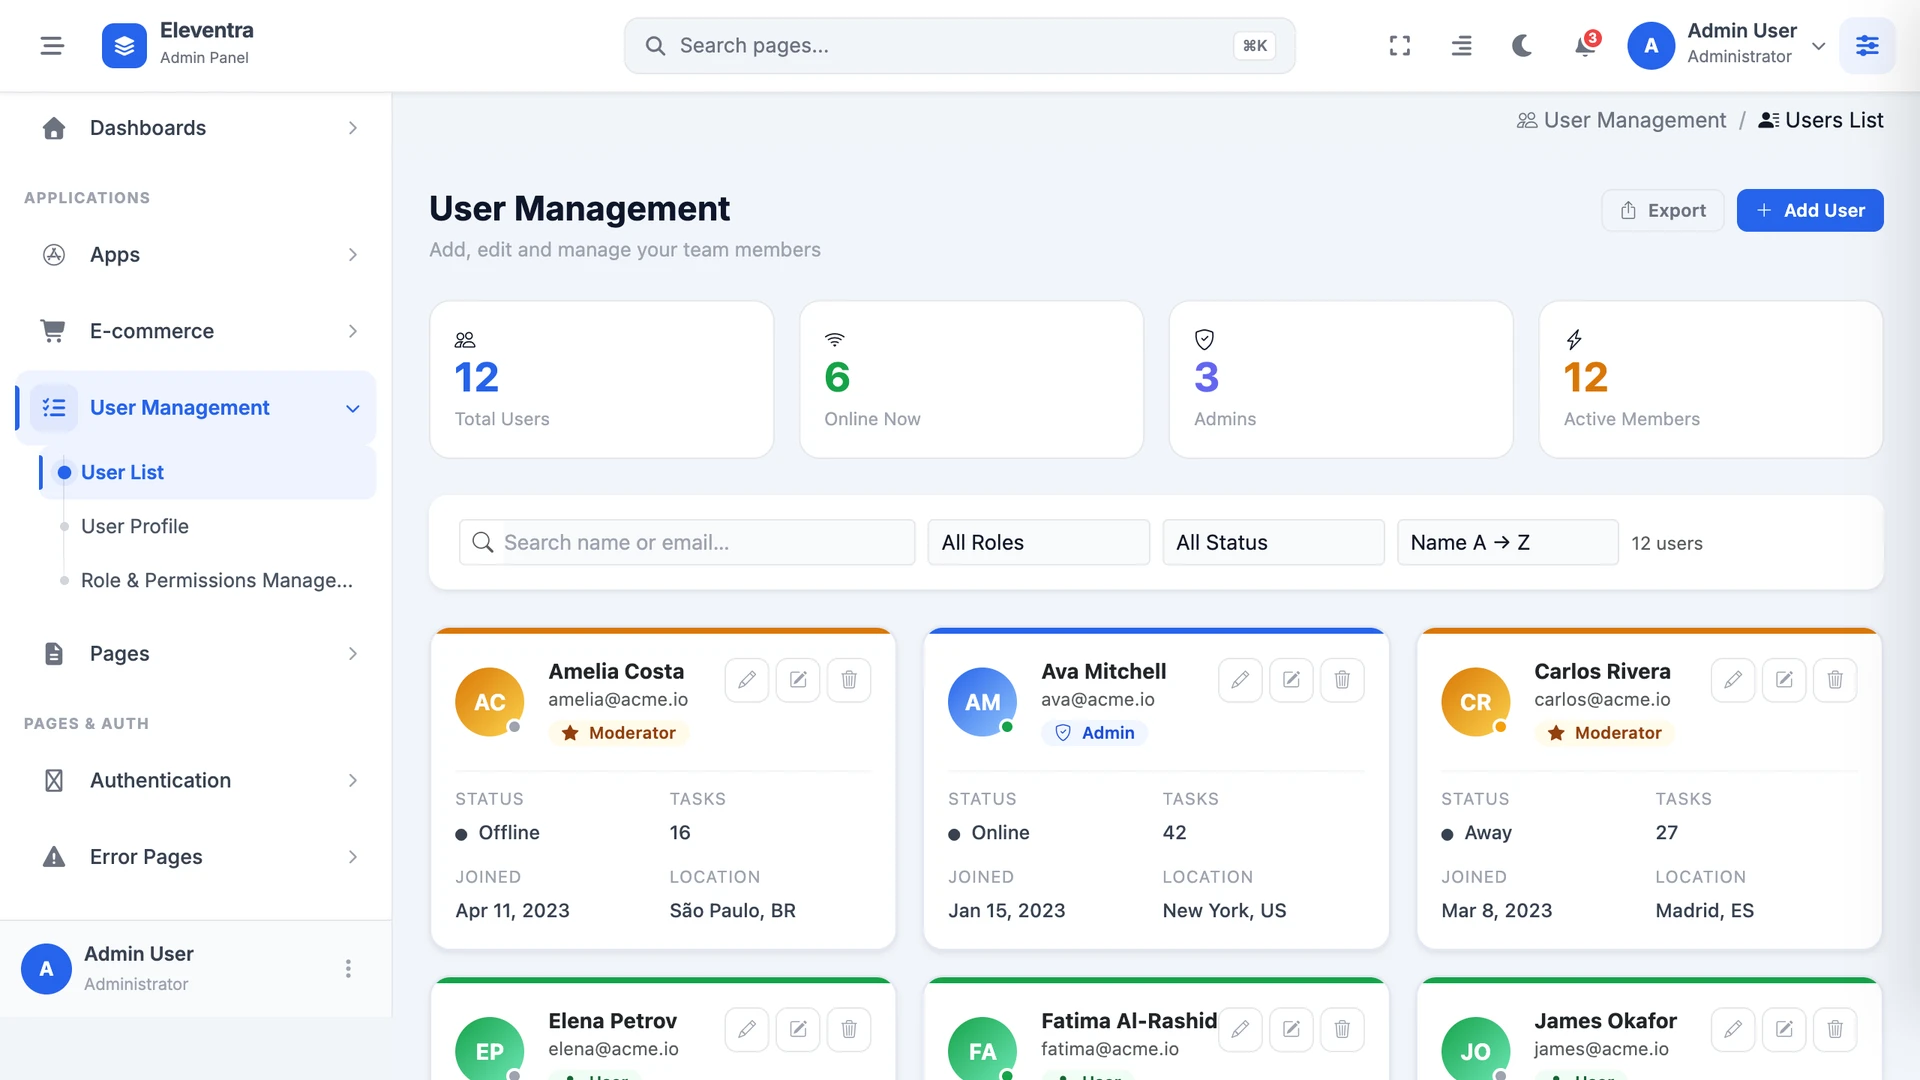This screenshot has width=1920, height=1080.
Task: Focus the Search pages input
Action: pyautogui.click(x=959, y=45)
